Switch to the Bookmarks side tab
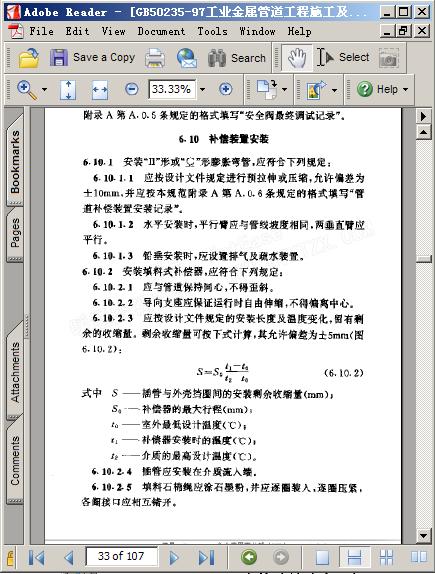Viewport: 435px width, 574px height. tap(15, 161)
